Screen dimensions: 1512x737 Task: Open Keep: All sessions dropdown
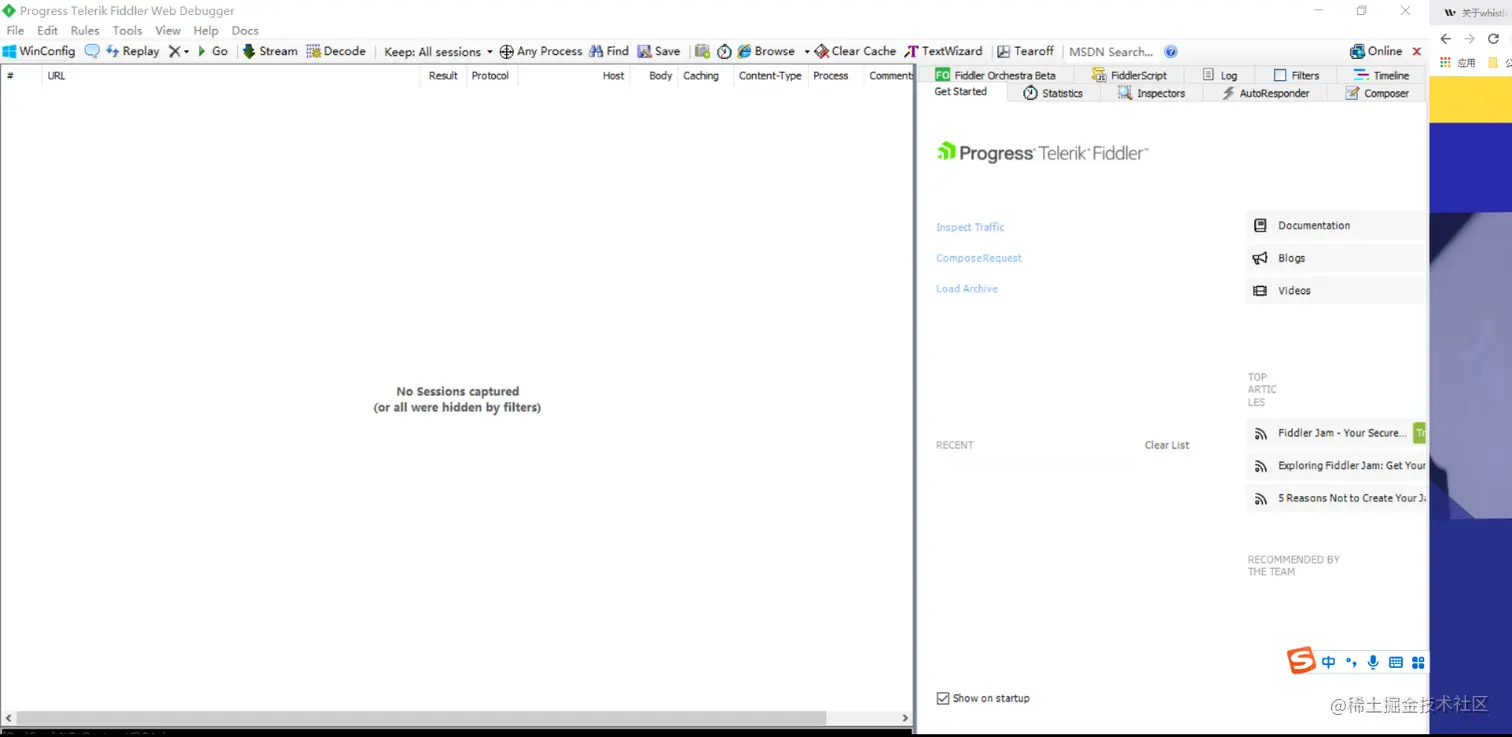439,52
